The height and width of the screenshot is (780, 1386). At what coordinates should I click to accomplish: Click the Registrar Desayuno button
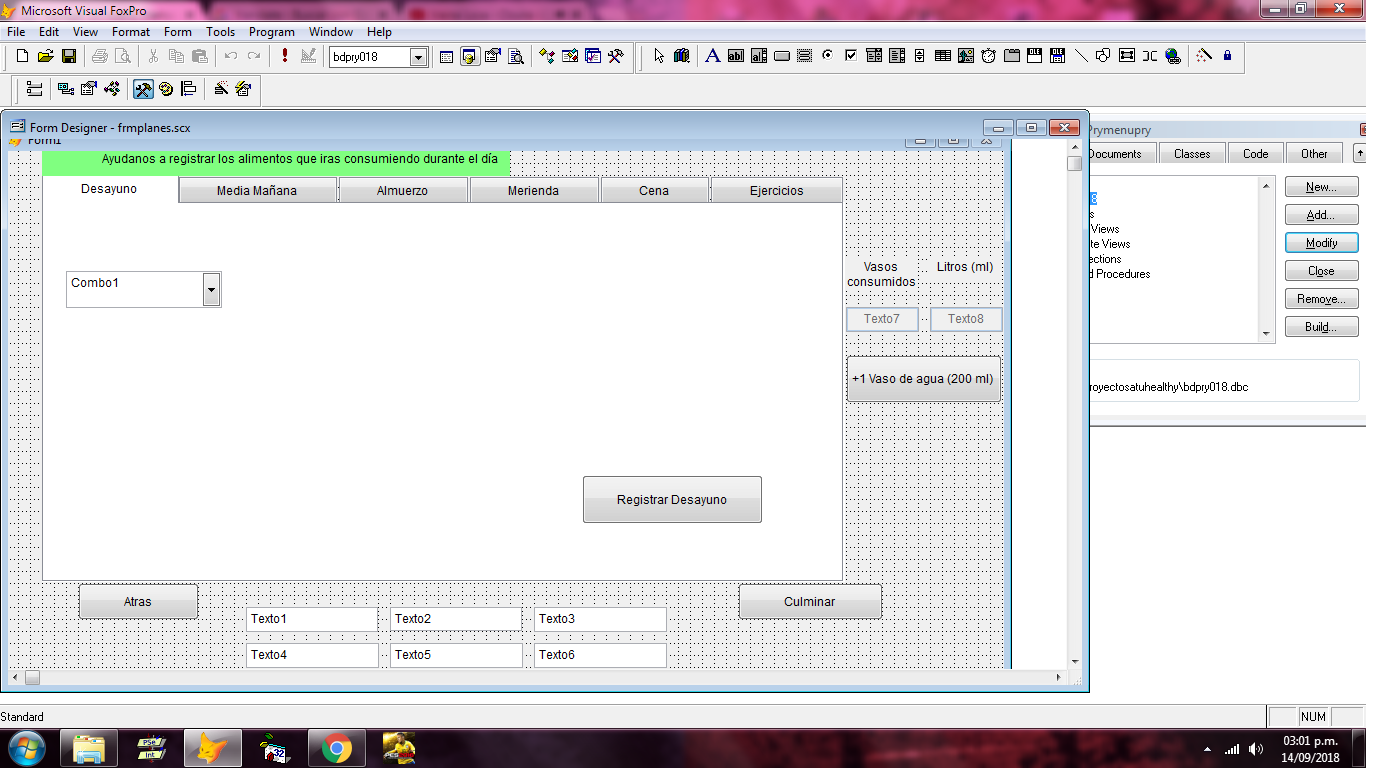(672, 499)
